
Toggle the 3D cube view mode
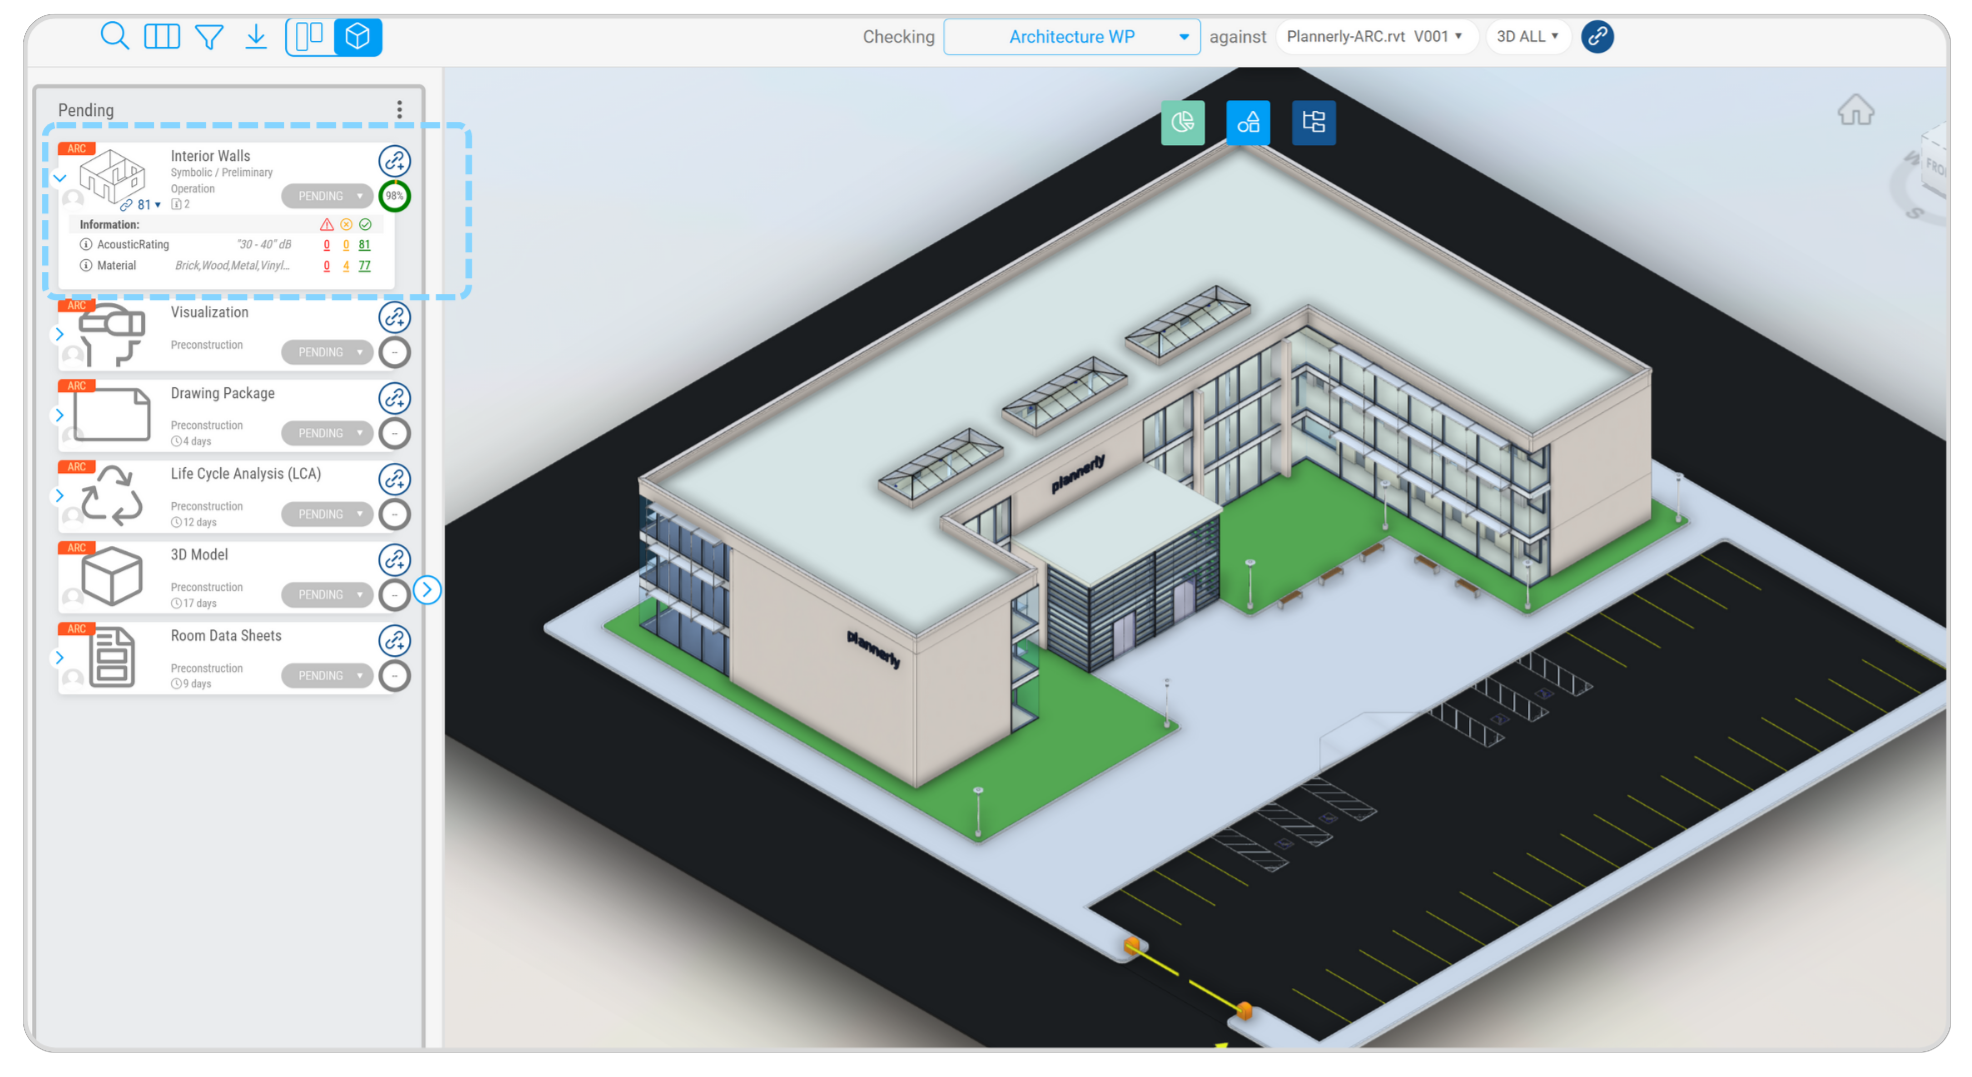click(x=357, y=37)
